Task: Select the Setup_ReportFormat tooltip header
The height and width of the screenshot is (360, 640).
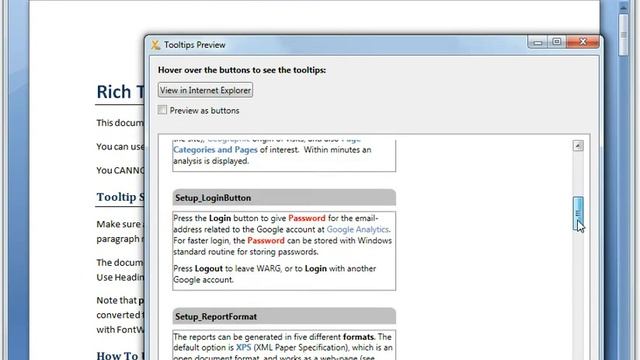Action: (284, 316)
